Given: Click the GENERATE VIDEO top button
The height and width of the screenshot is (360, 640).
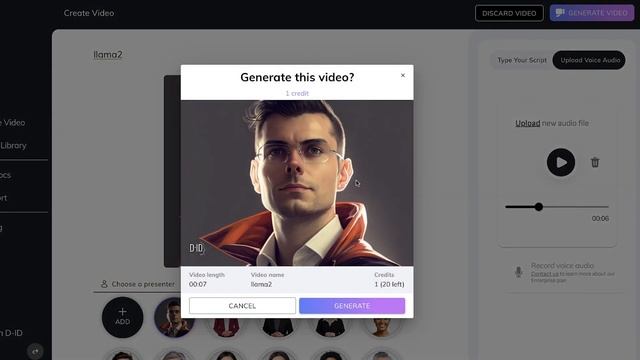Looking at the screenshot, I should pos(592,13).
